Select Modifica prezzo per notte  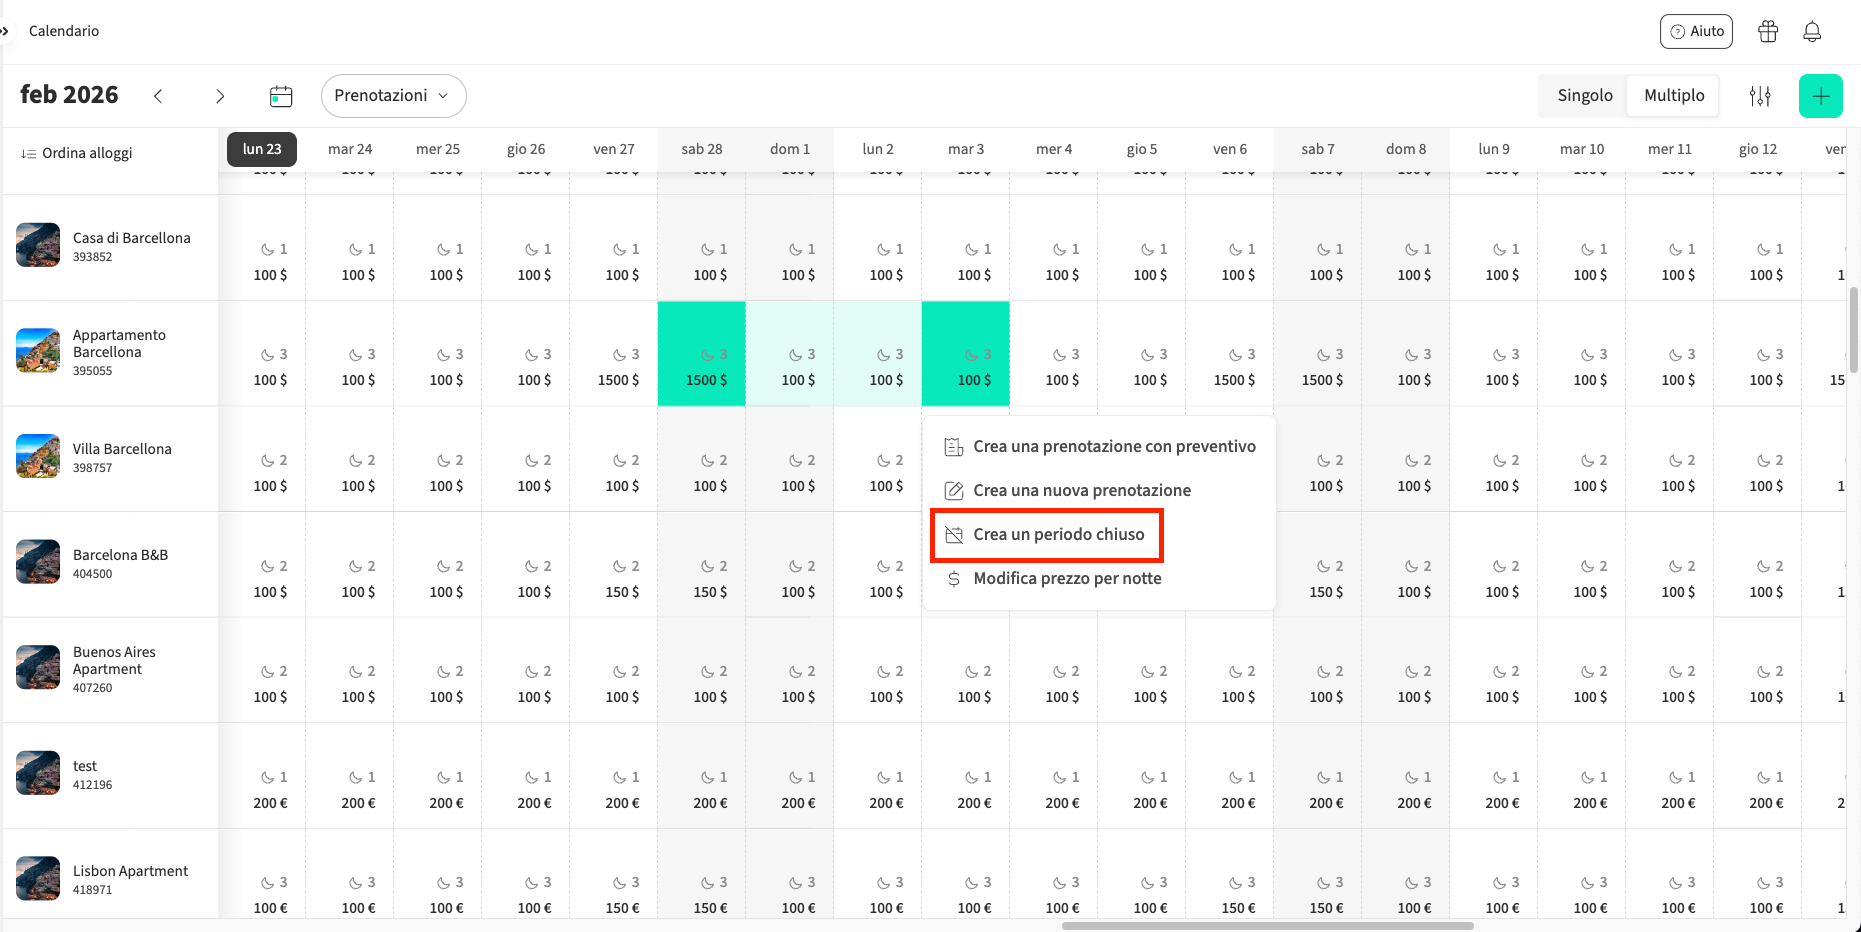1066,579
